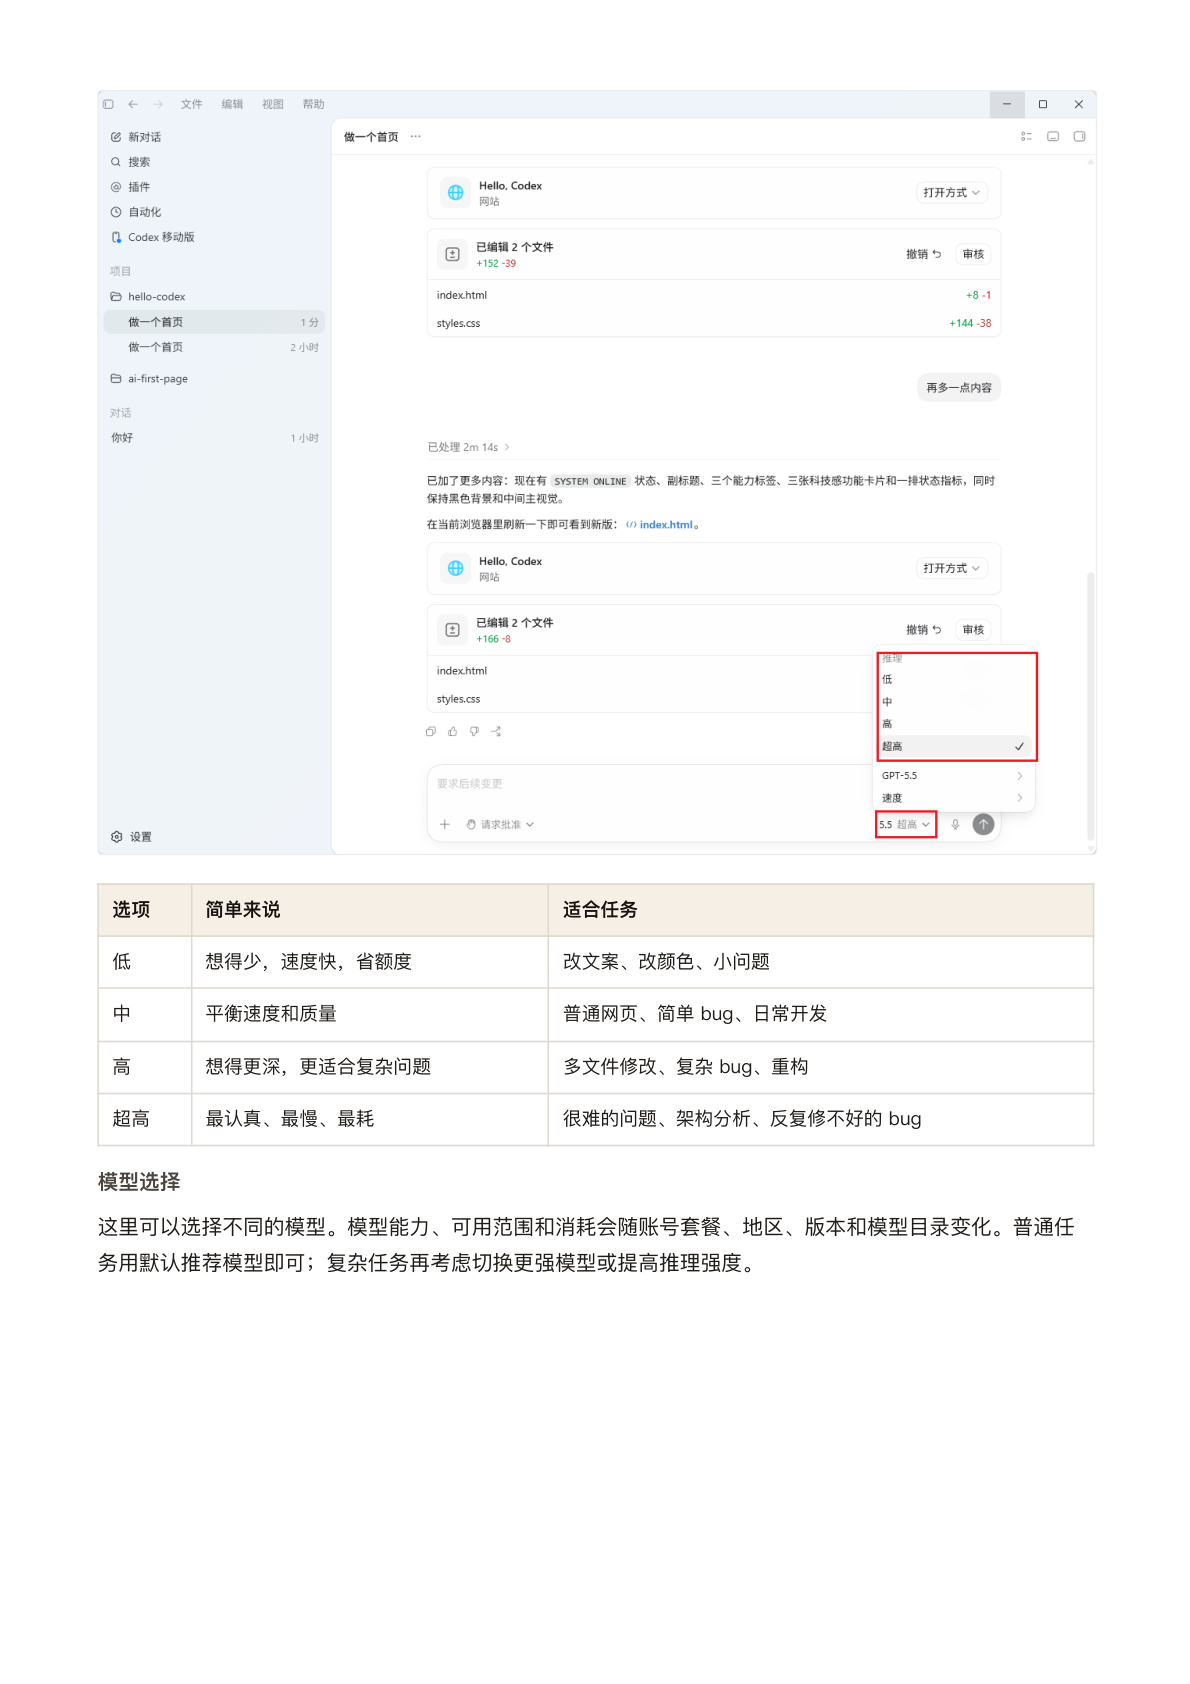
Task: Expand the 速度 submenu
Action: pos(953,798)
